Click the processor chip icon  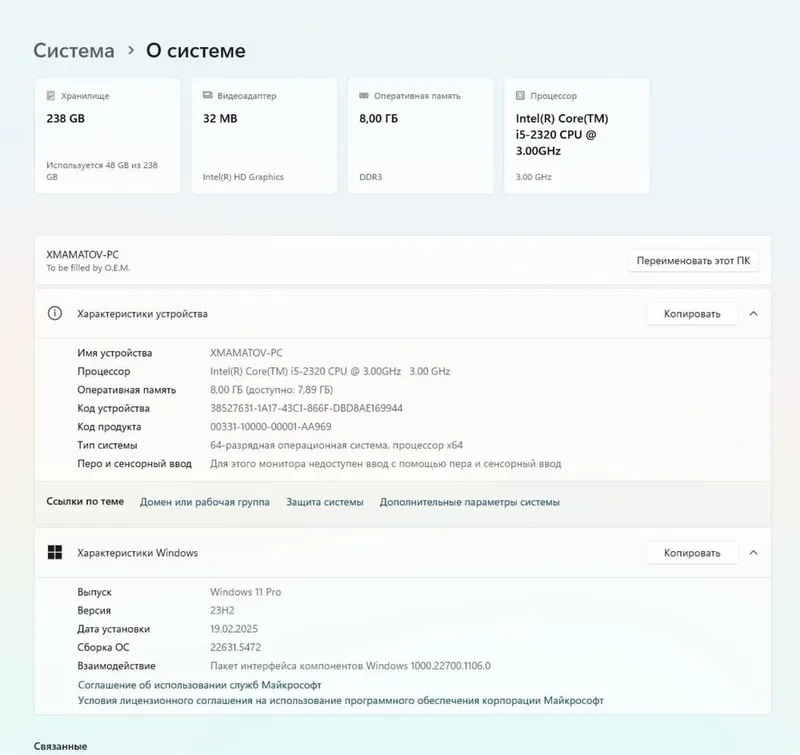[x=520, y=95]
